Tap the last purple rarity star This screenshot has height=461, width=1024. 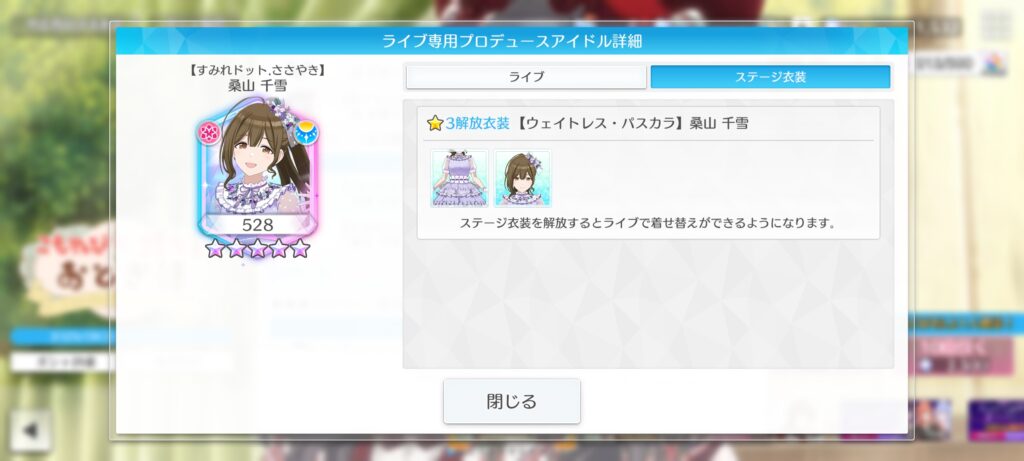click(300, 248)
